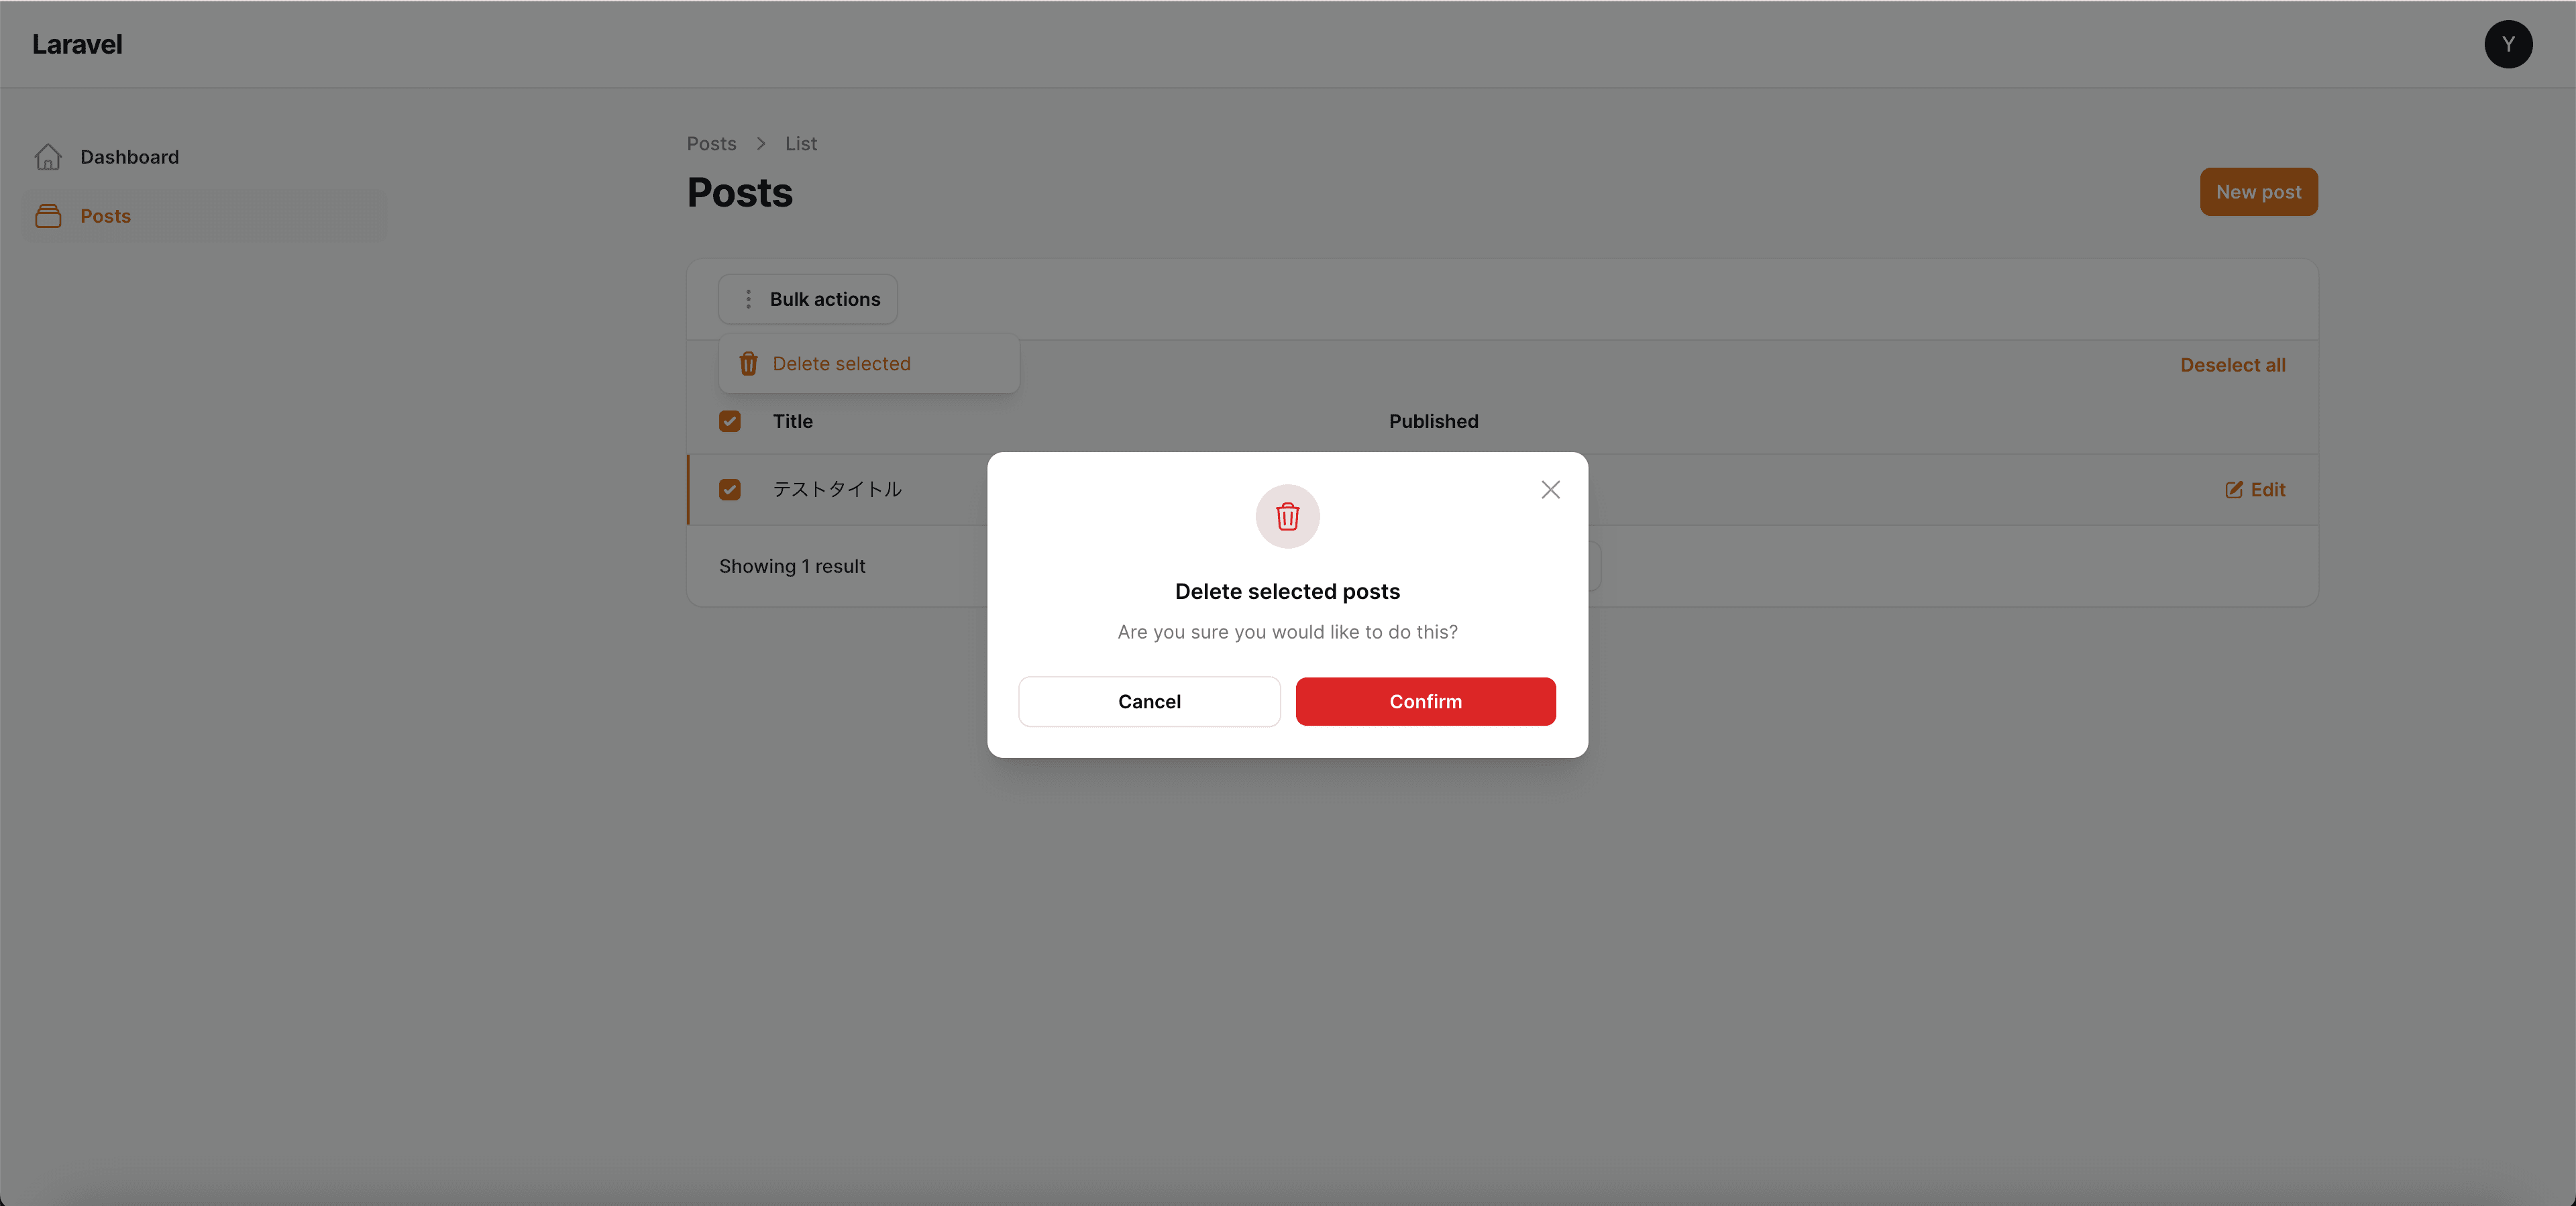The image size is (2576, 1206).
Task: Click List breadcrumb item
Action: pyautogui.click(x=800, y=143)
